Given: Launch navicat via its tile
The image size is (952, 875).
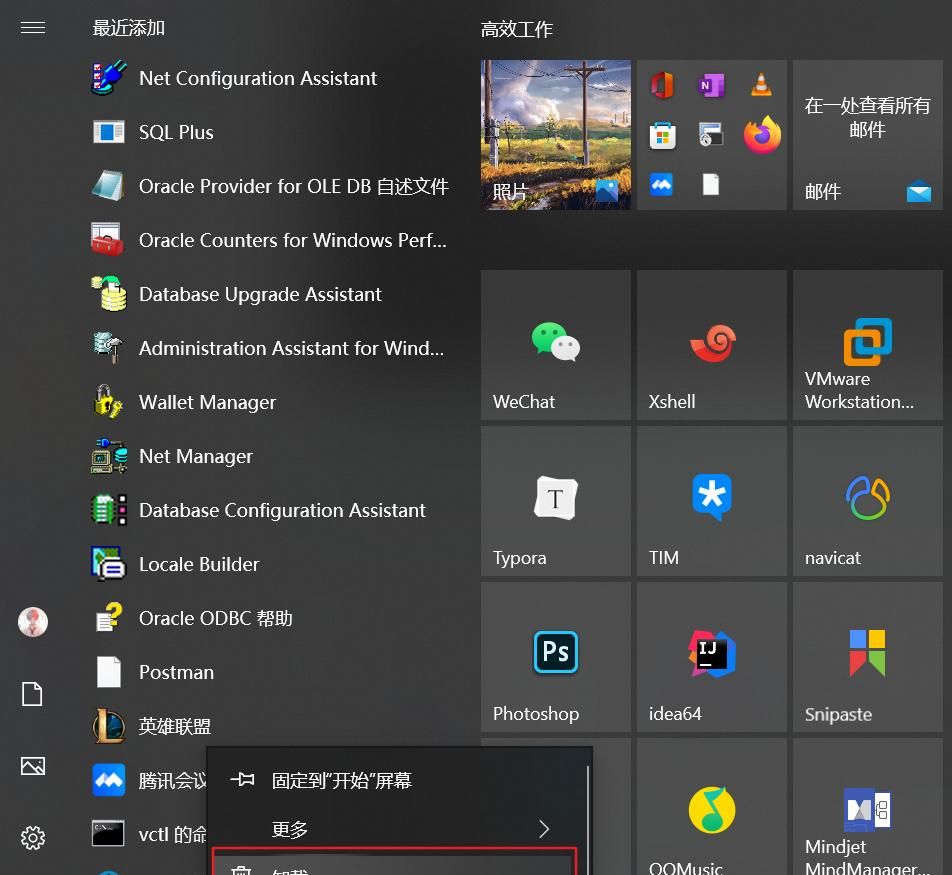Looking at the screenshot, I should (867, 501).
